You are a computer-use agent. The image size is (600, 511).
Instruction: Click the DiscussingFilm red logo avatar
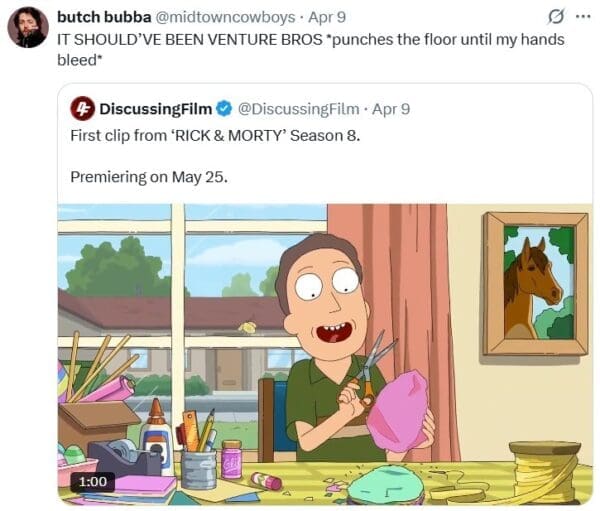83,108
